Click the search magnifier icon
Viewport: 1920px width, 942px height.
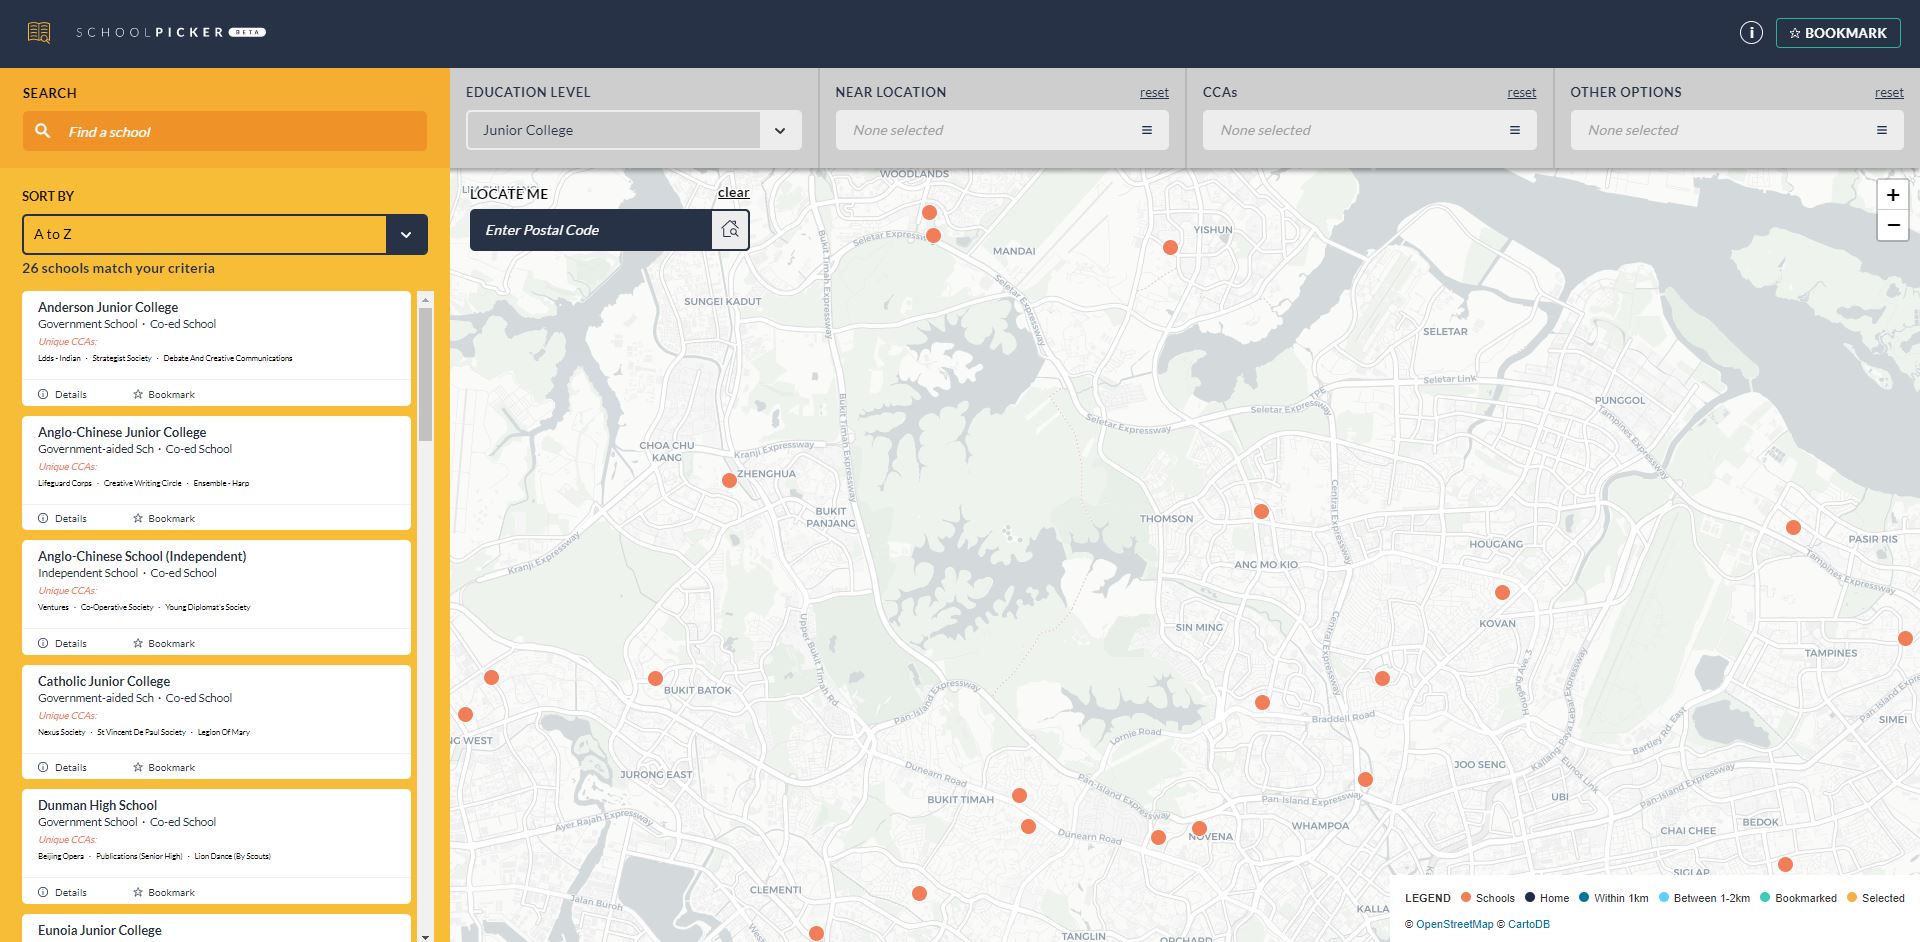(x=42, y=131)
